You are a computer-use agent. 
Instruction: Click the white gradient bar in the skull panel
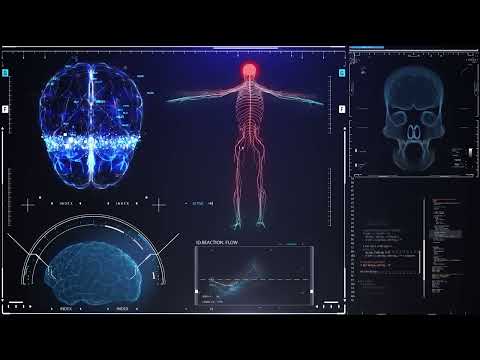coord(470,153)
